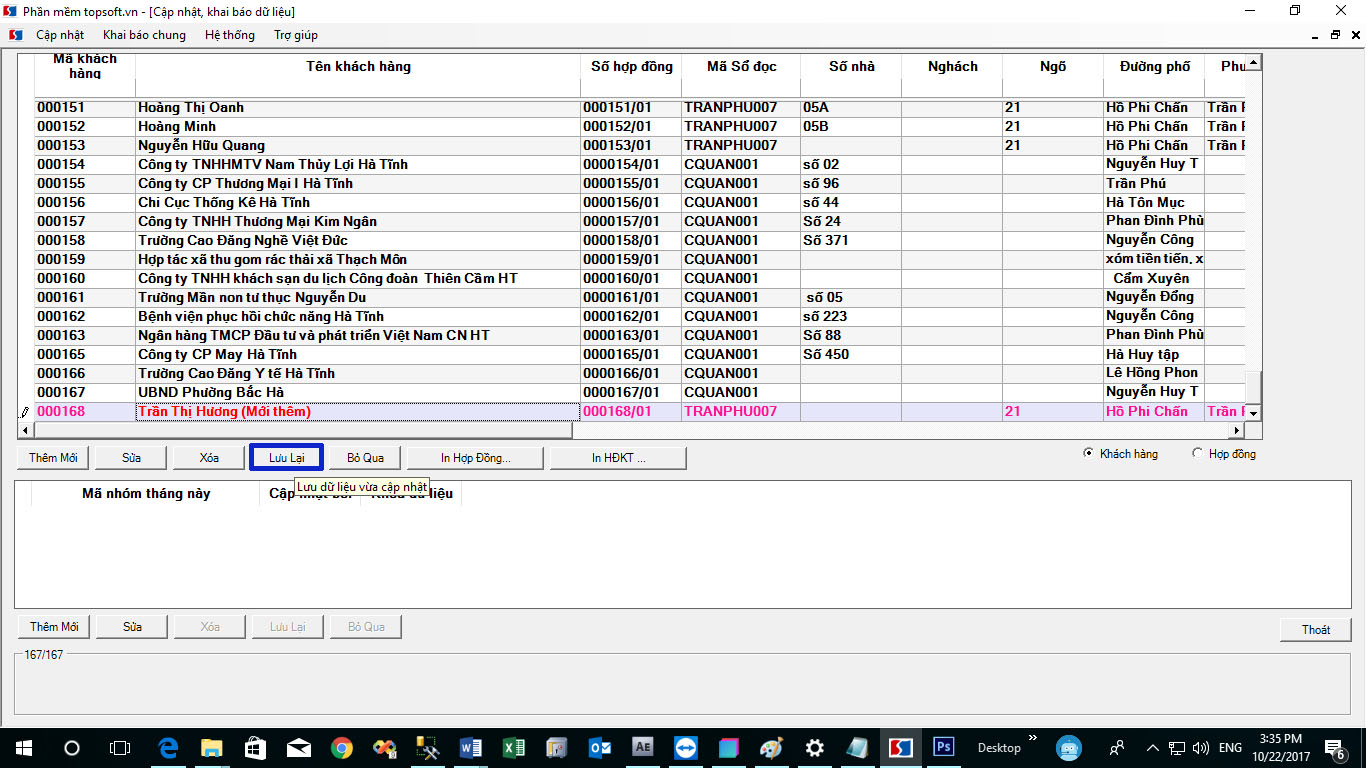
Task: Show hidden system tray icons
Action: click(x=1152, y=748)
